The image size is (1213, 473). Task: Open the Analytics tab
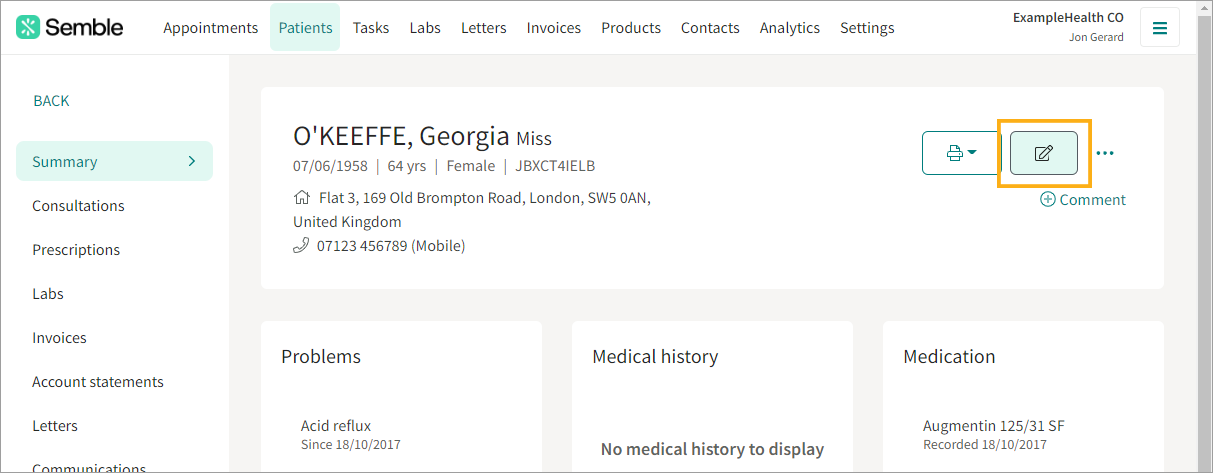pos(790,28)
